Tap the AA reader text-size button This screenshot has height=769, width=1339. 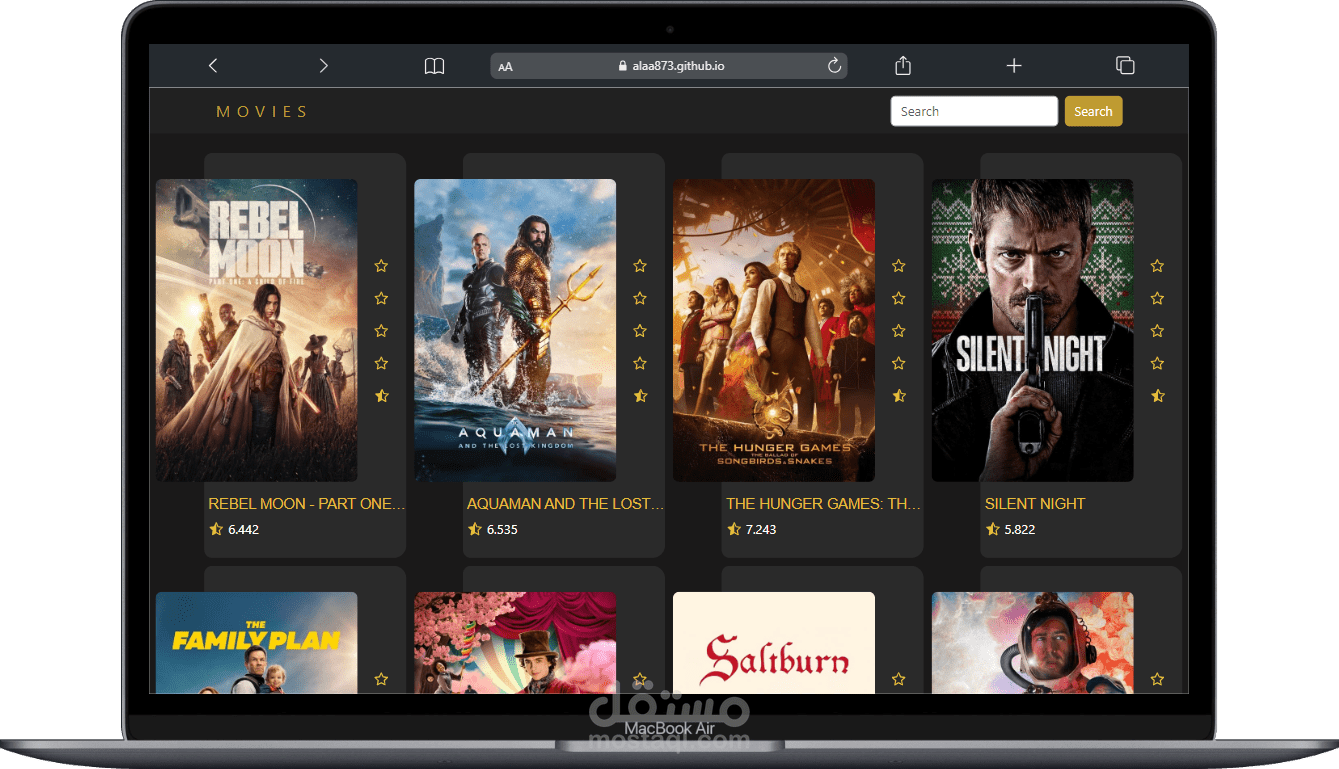[x=505, y=67]
